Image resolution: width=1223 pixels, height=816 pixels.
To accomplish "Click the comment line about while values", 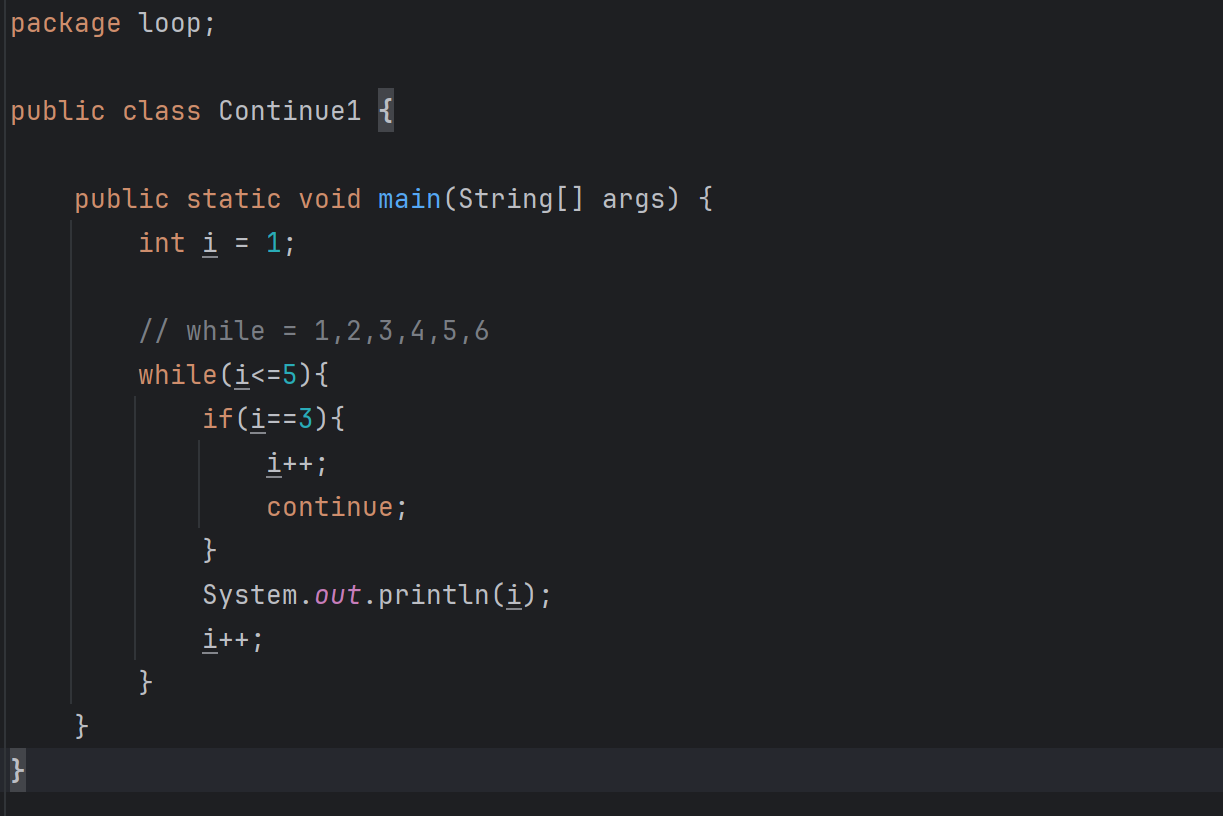I will tap(314, 331).
